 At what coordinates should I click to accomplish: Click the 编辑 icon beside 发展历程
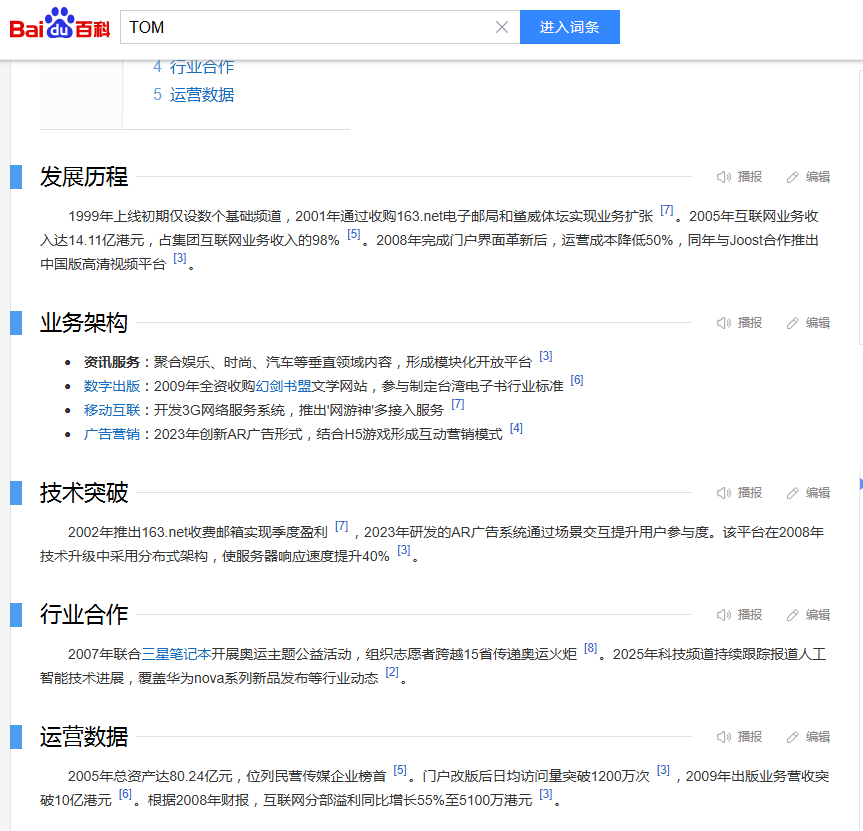808,176
